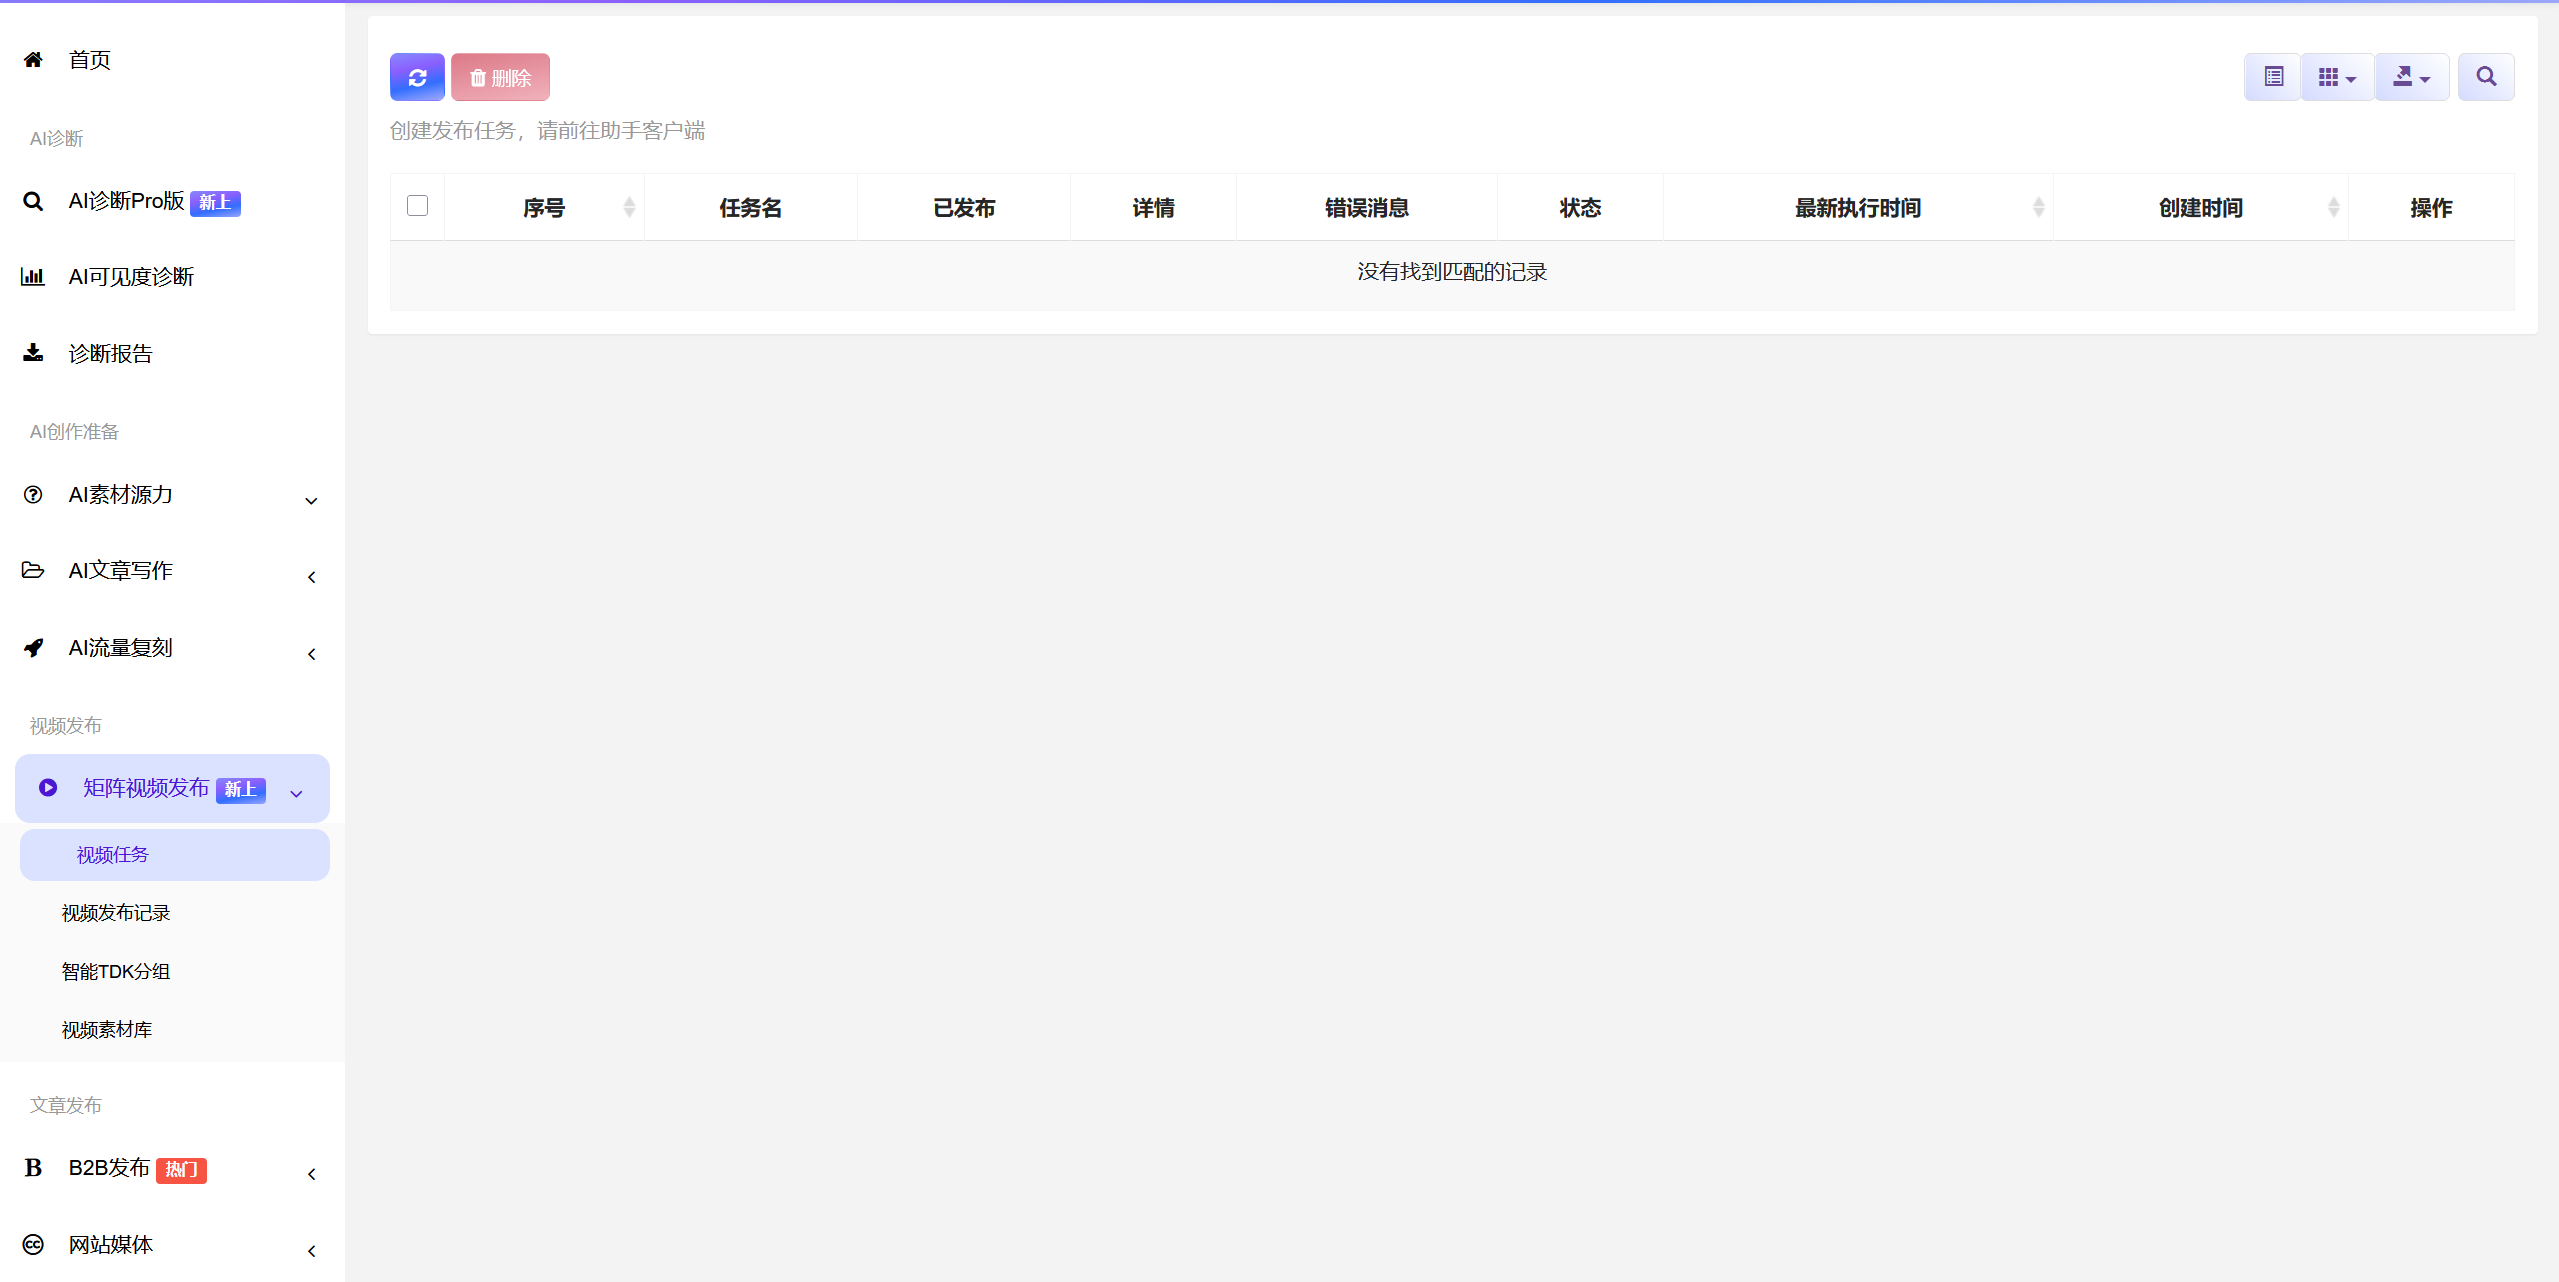Image resolution: width=2559 pixels, height=1282 pixels.
Task: Click the question circle icon beside AI素材源力
Action: tap(33, 495)
